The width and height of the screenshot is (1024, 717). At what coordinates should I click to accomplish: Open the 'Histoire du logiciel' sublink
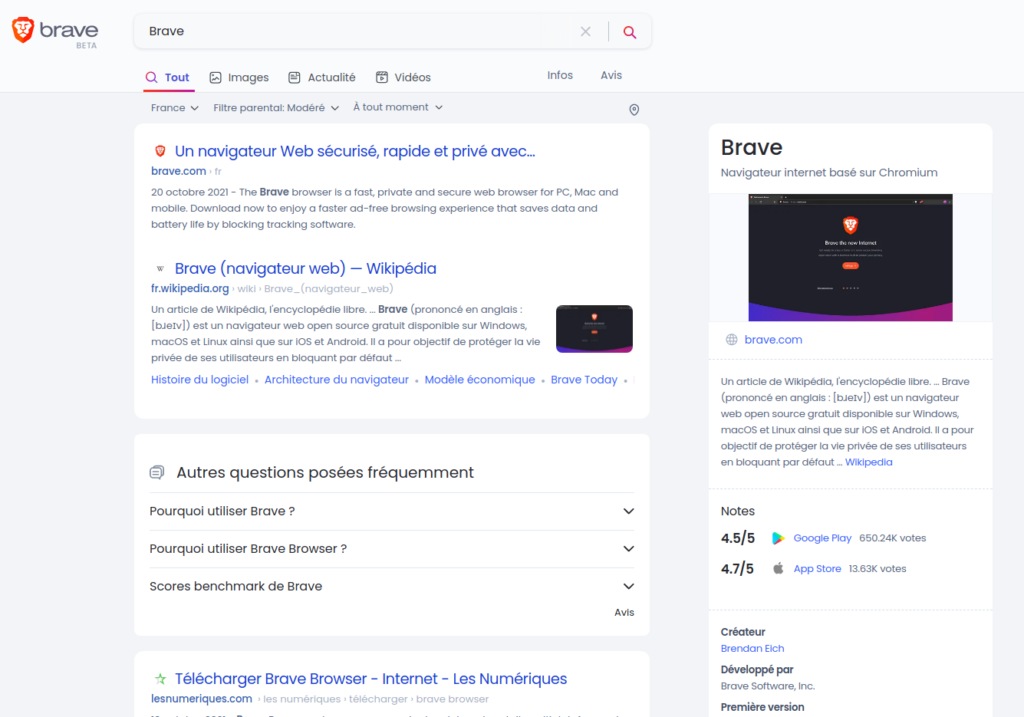[200, 379]
